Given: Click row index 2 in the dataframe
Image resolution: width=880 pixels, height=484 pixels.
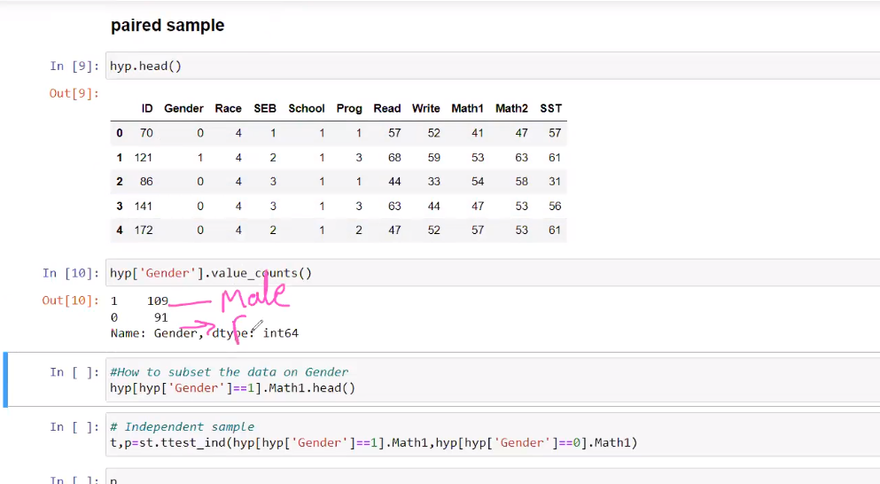Looking at the screenshot, I should pyautogui.click(x=120, y=182).
